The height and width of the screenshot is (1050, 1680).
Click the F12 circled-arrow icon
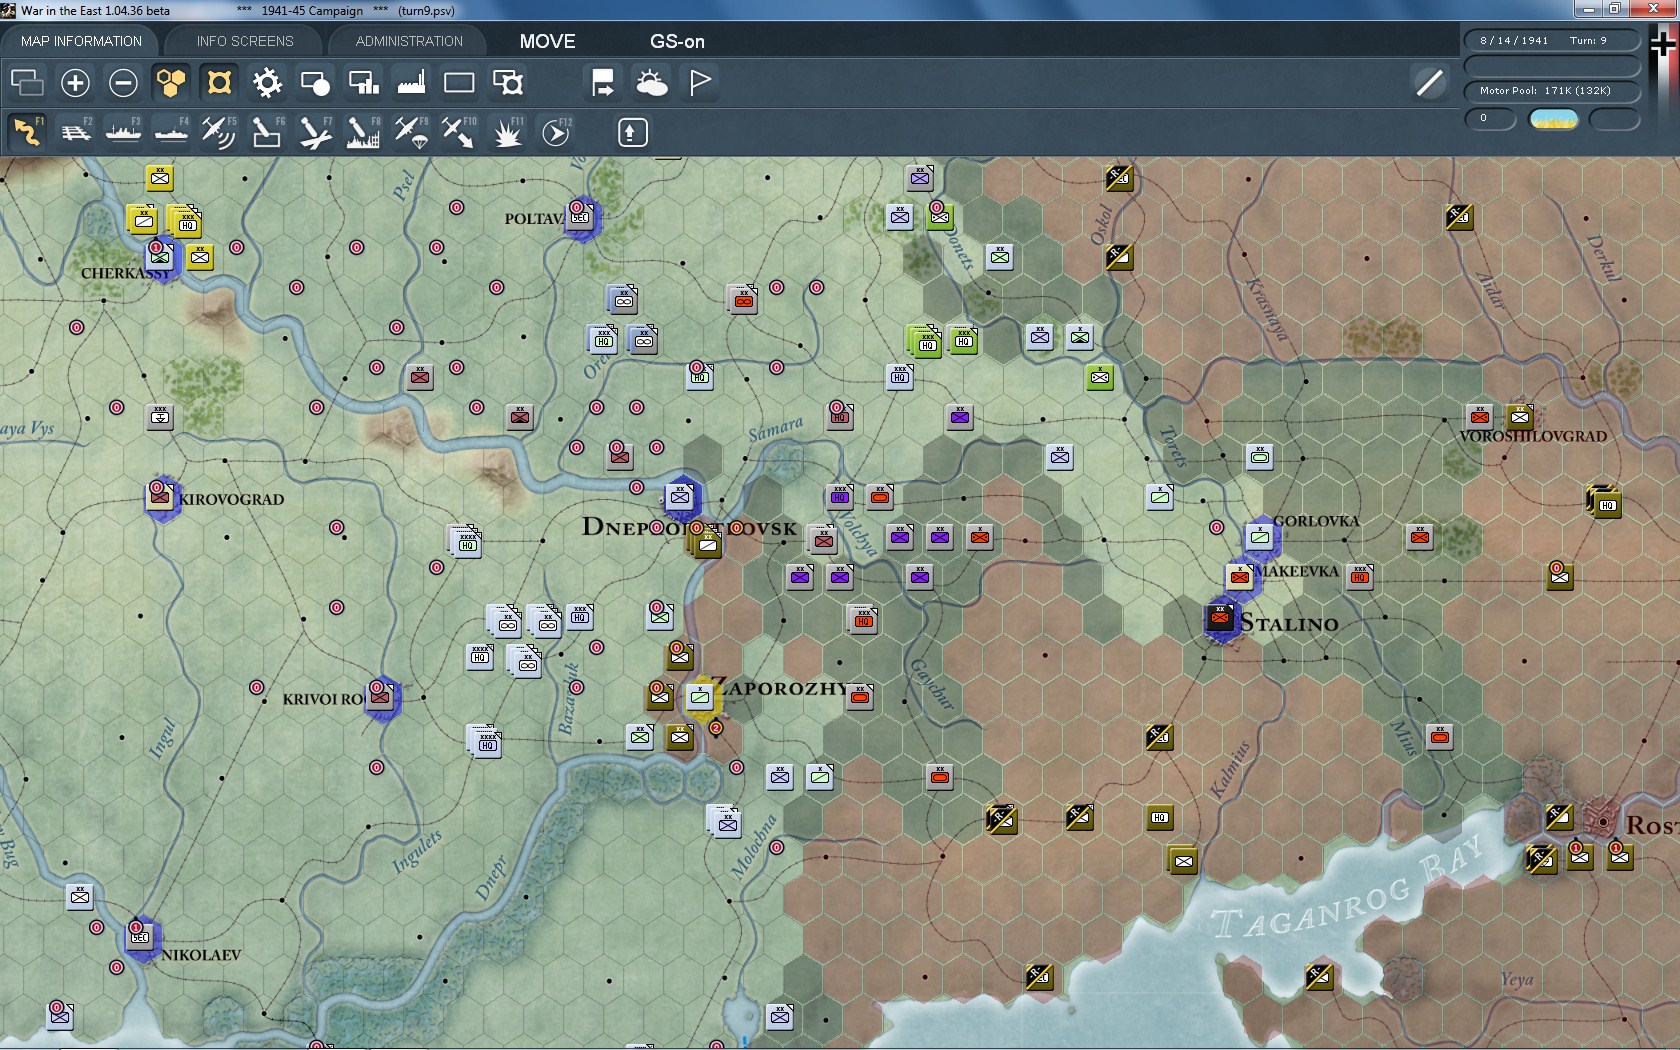(x=556, y=131)
